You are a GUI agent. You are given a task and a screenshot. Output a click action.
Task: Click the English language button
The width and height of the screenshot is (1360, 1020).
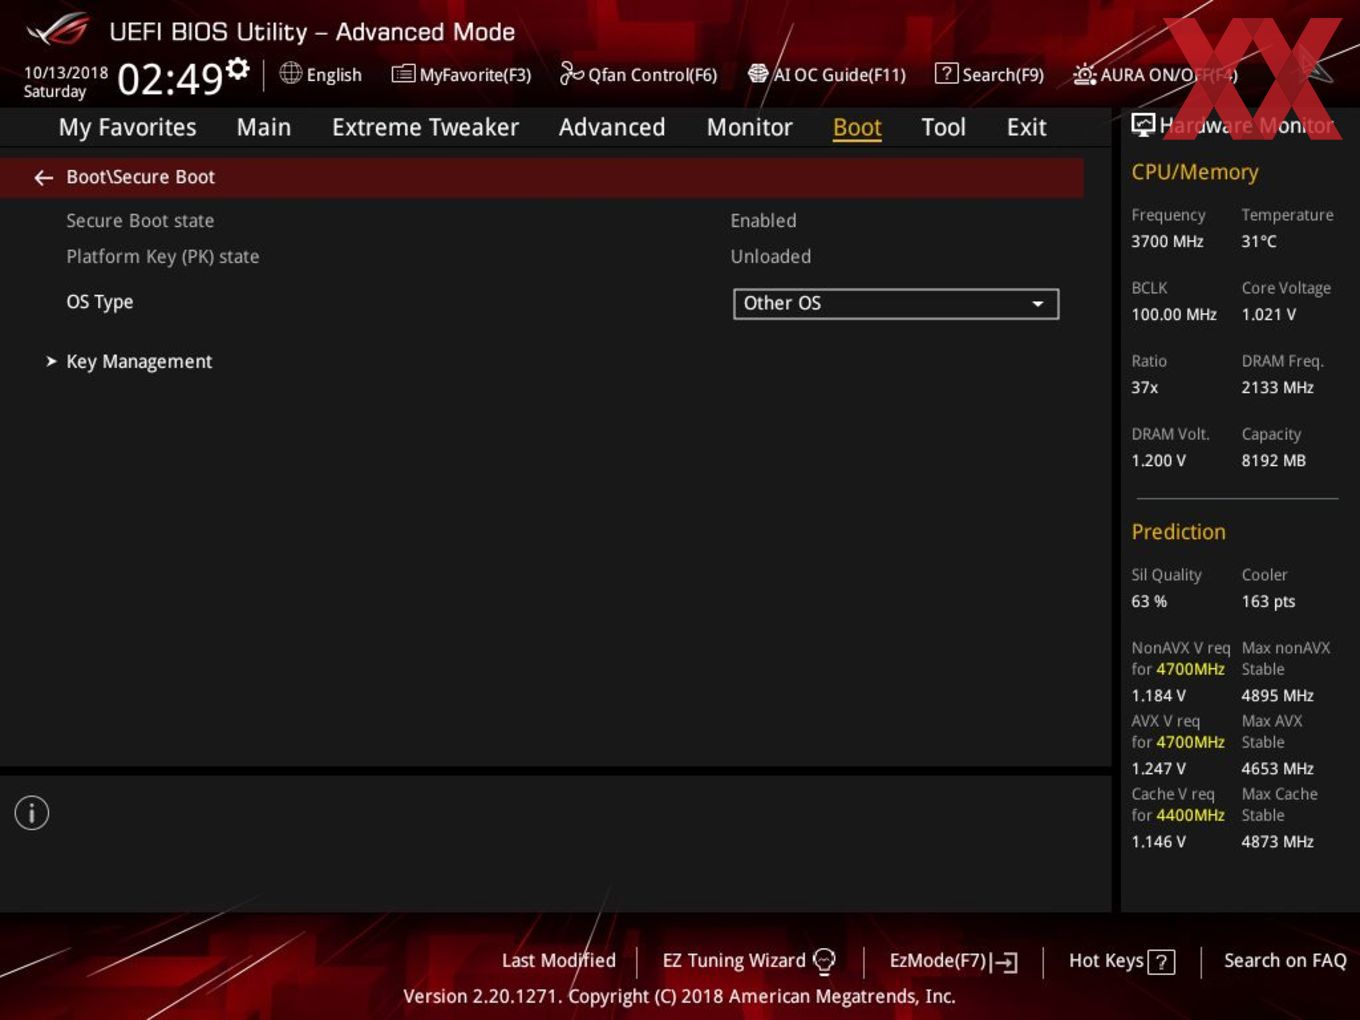[321, 75]
